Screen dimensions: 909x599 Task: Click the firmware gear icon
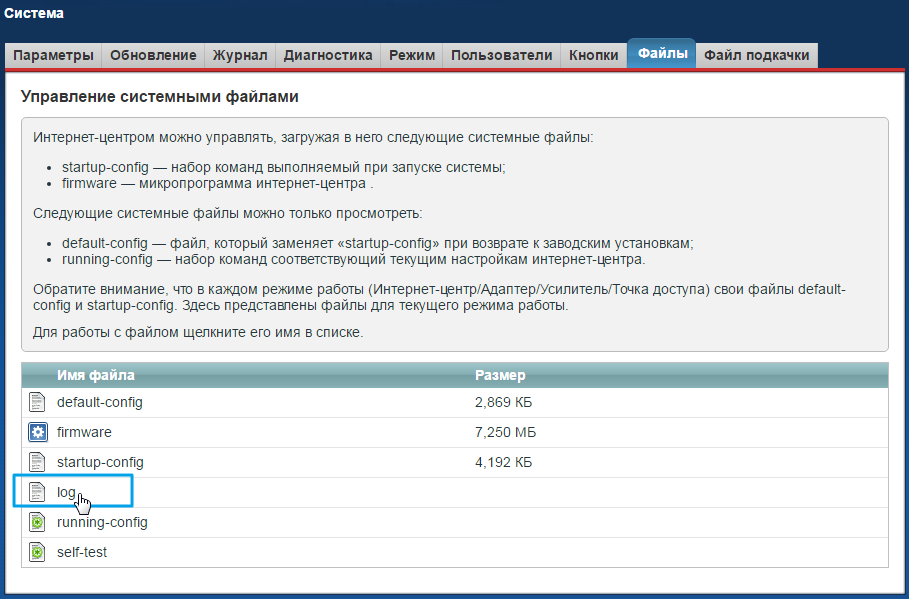tap(37, 432)
